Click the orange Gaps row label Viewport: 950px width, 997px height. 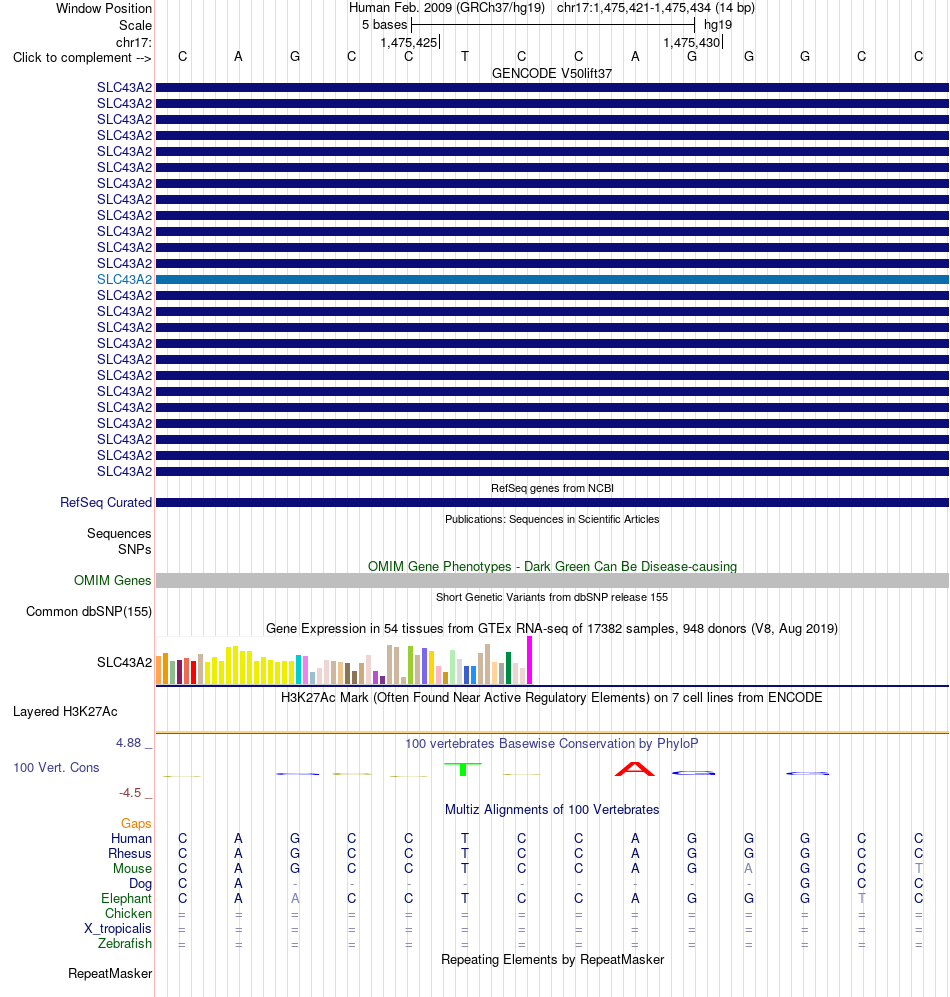coord(136,823)
